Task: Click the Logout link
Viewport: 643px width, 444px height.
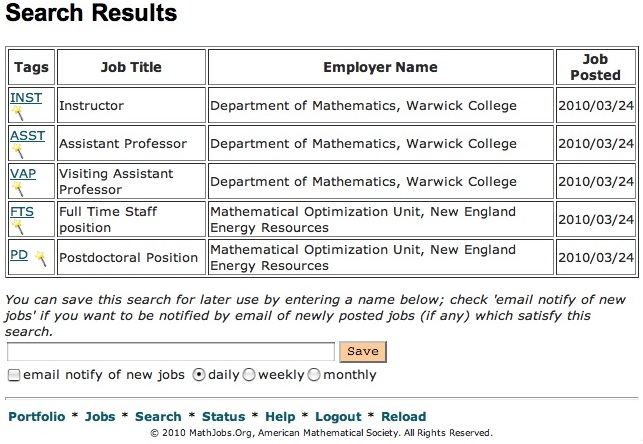Action: pyautogui.click(x=338, y=417)
